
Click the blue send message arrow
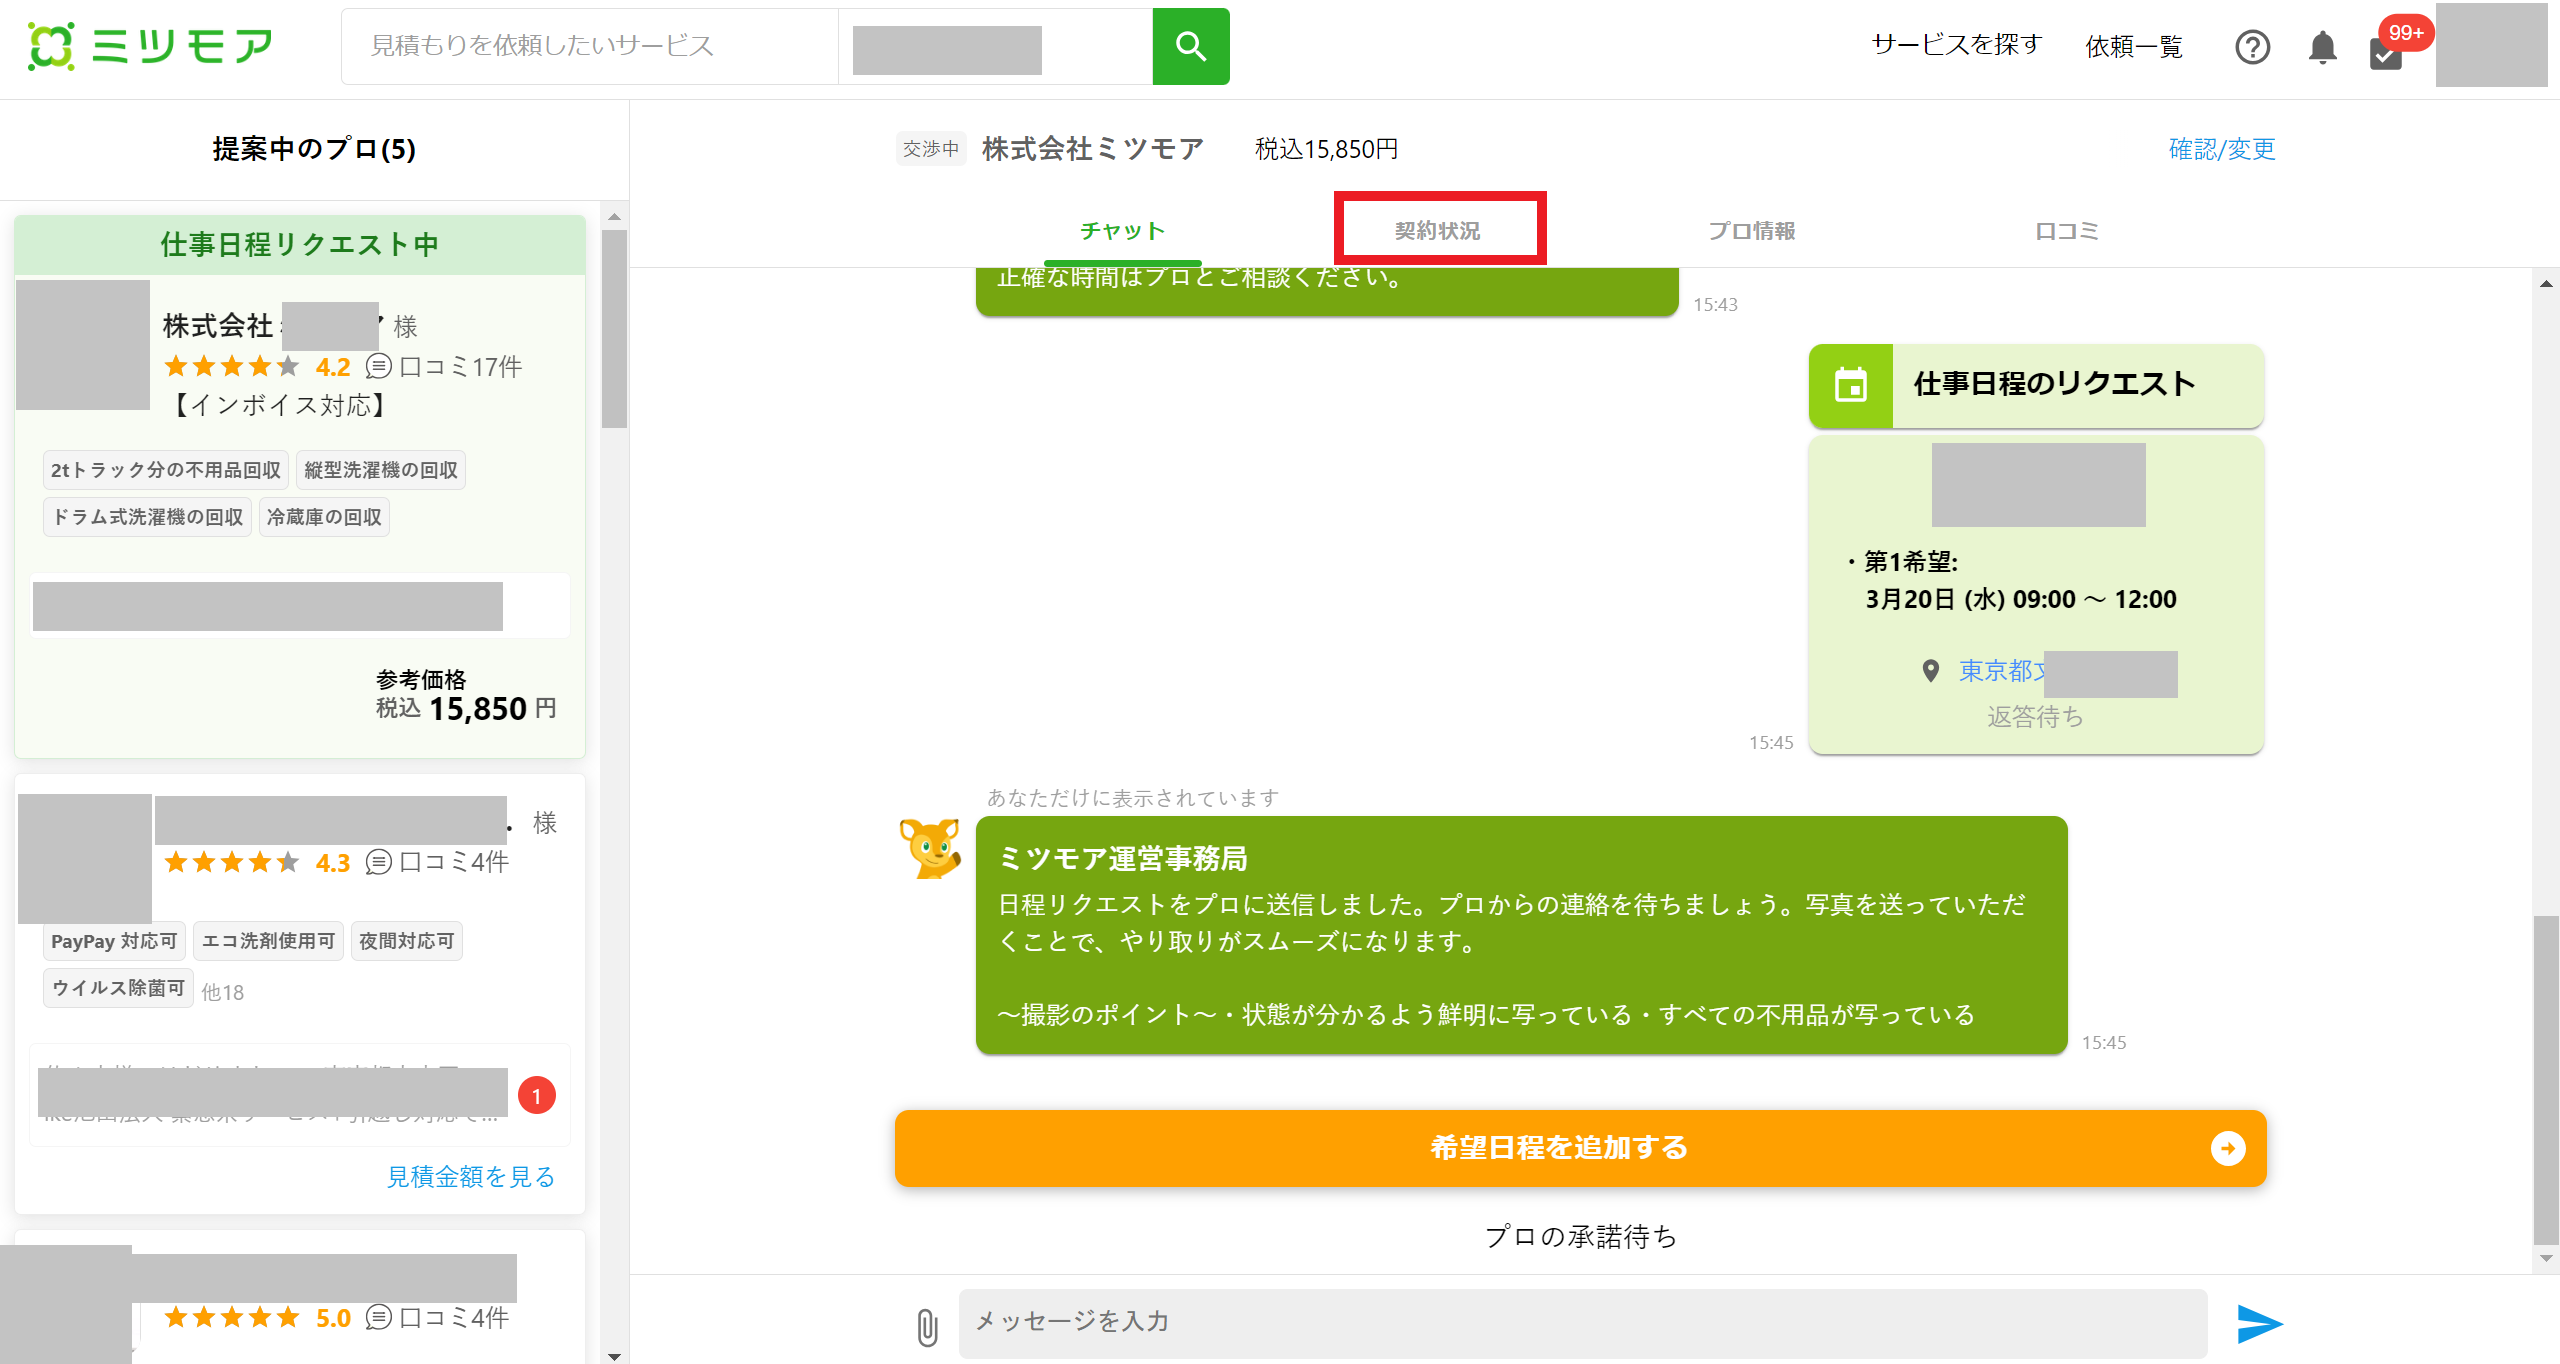pyautogui.click(x=2259, y=1323)
